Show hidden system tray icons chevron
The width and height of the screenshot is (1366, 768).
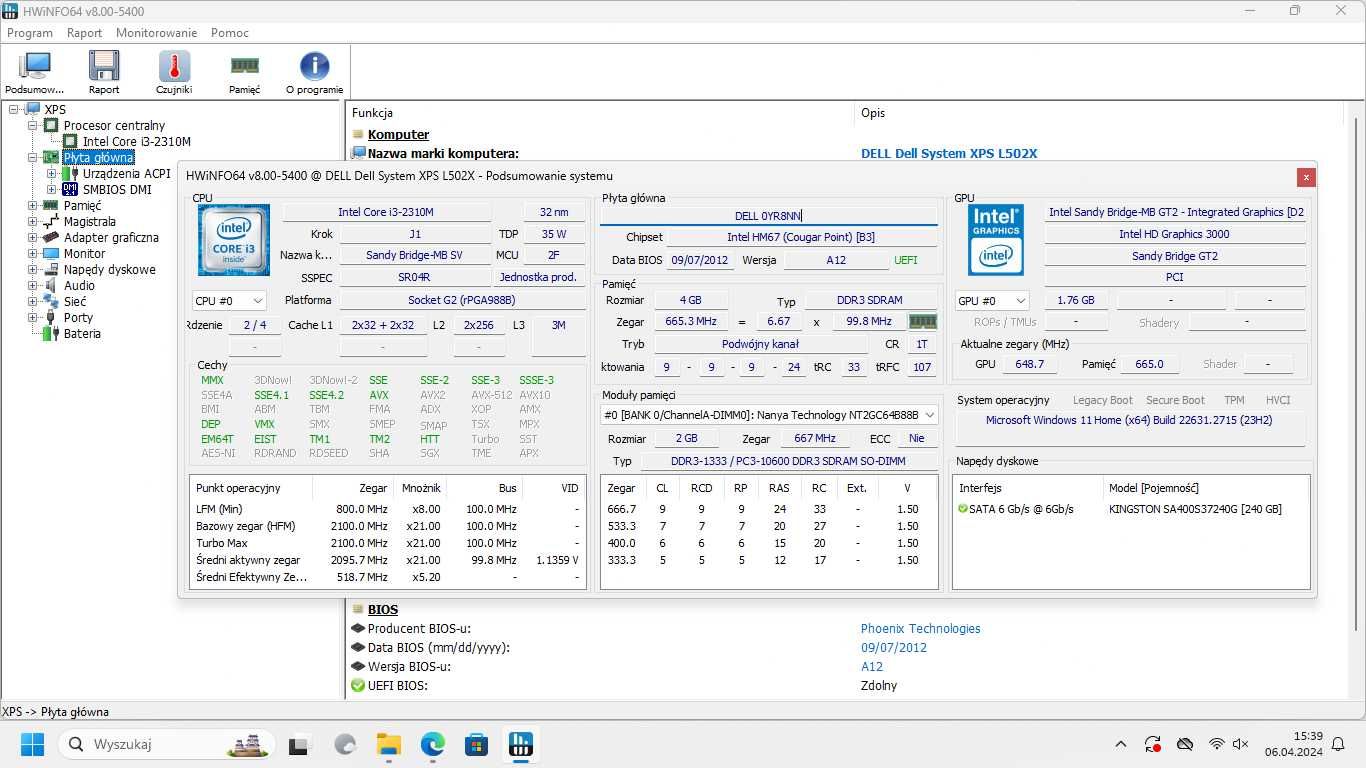tap(1121, 745)
